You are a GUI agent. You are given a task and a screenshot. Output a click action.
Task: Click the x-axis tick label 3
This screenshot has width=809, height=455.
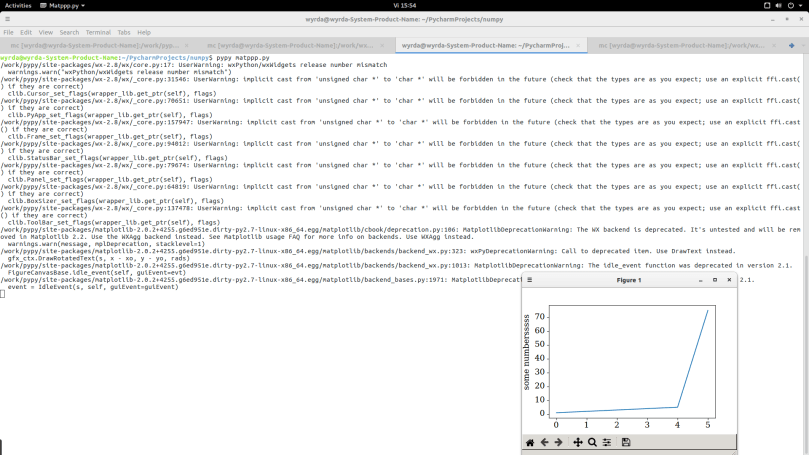coord(647,425)
